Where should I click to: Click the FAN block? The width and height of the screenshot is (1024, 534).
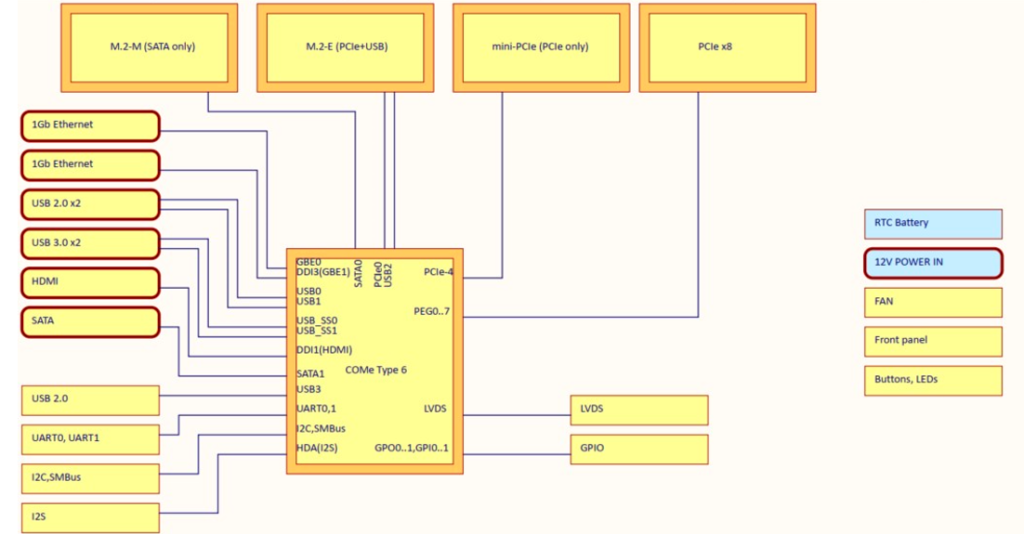[x=932, y=302]
